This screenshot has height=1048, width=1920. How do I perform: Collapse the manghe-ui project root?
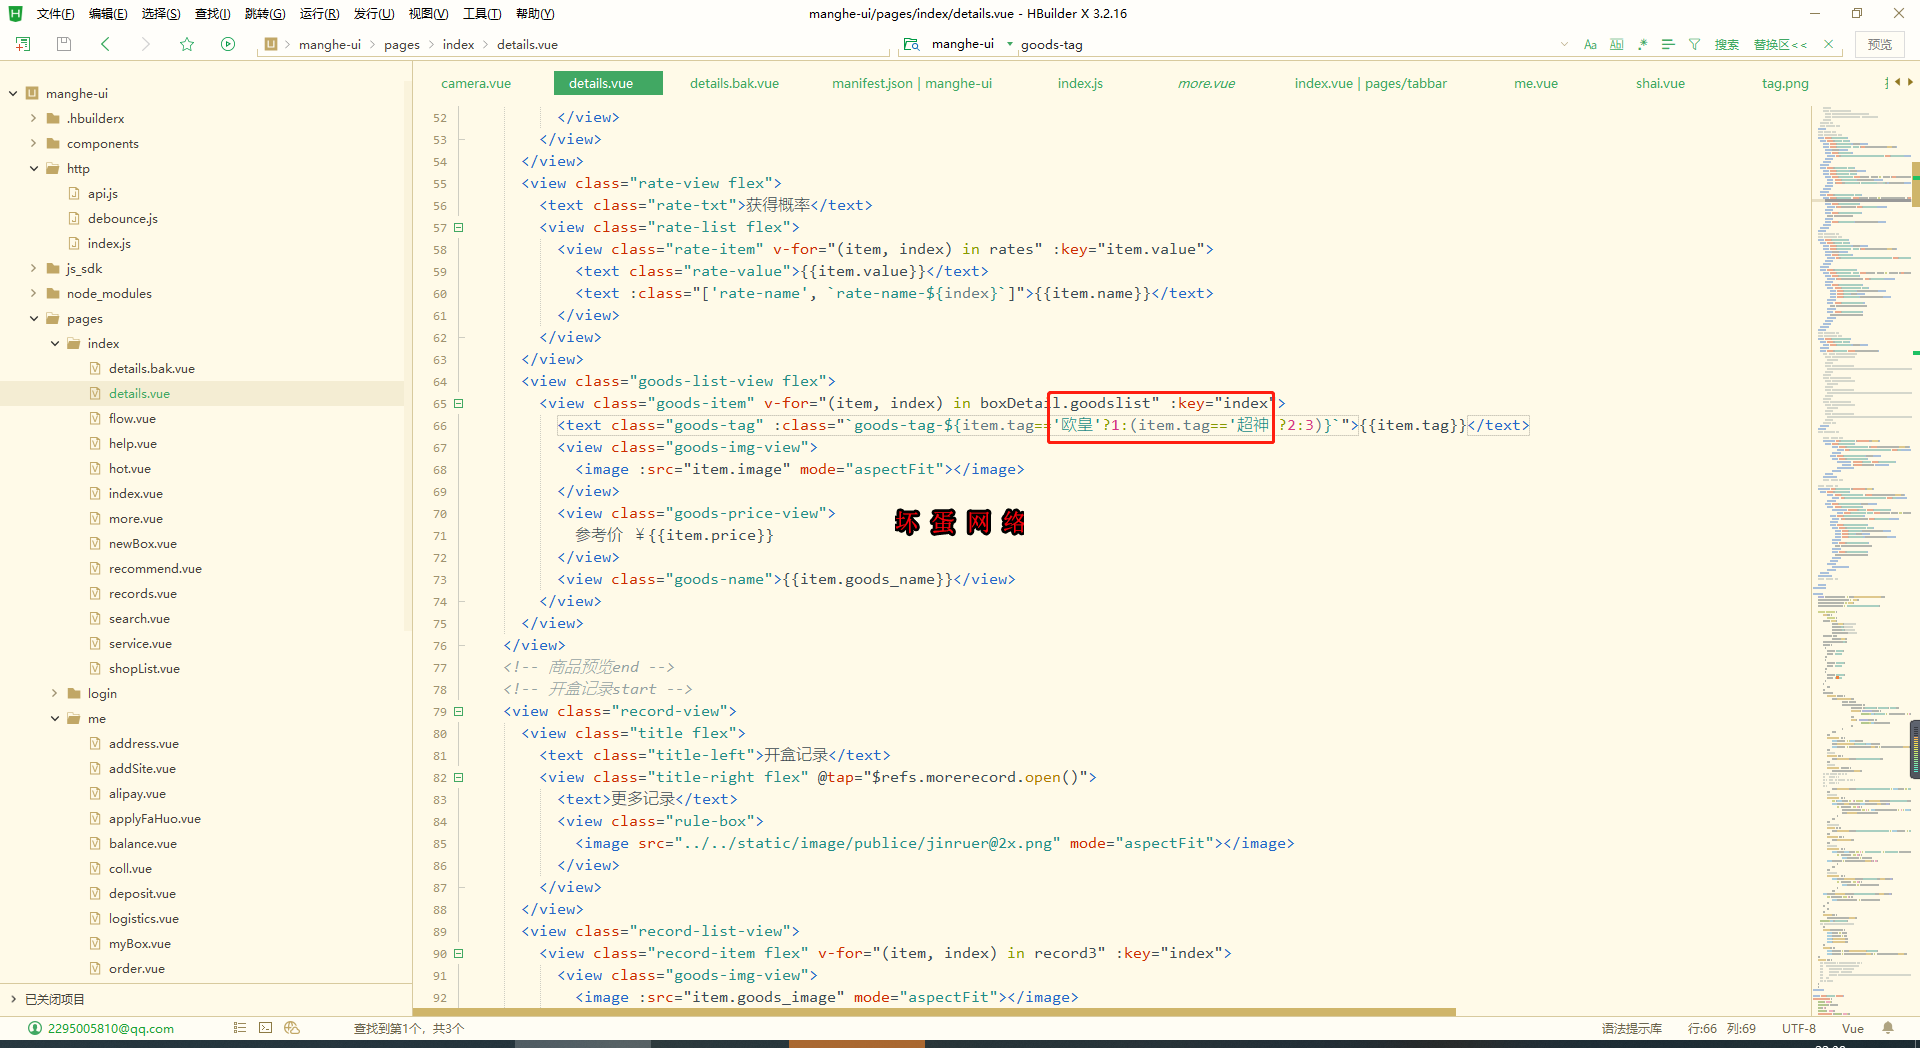(x=13, y=93)
